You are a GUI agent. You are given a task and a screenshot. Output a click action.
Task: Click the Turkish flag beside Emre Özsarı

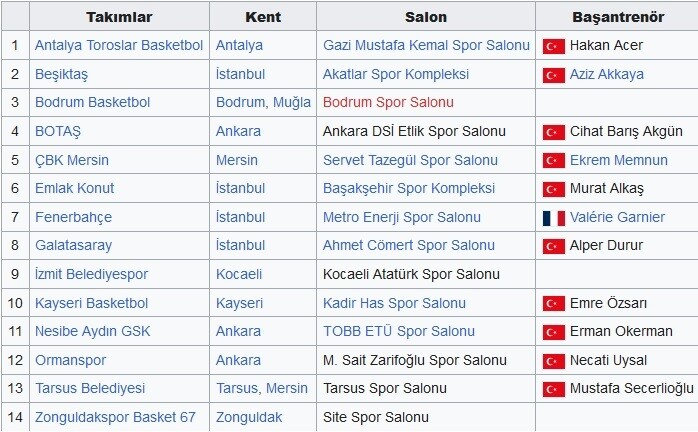point(553,304)
